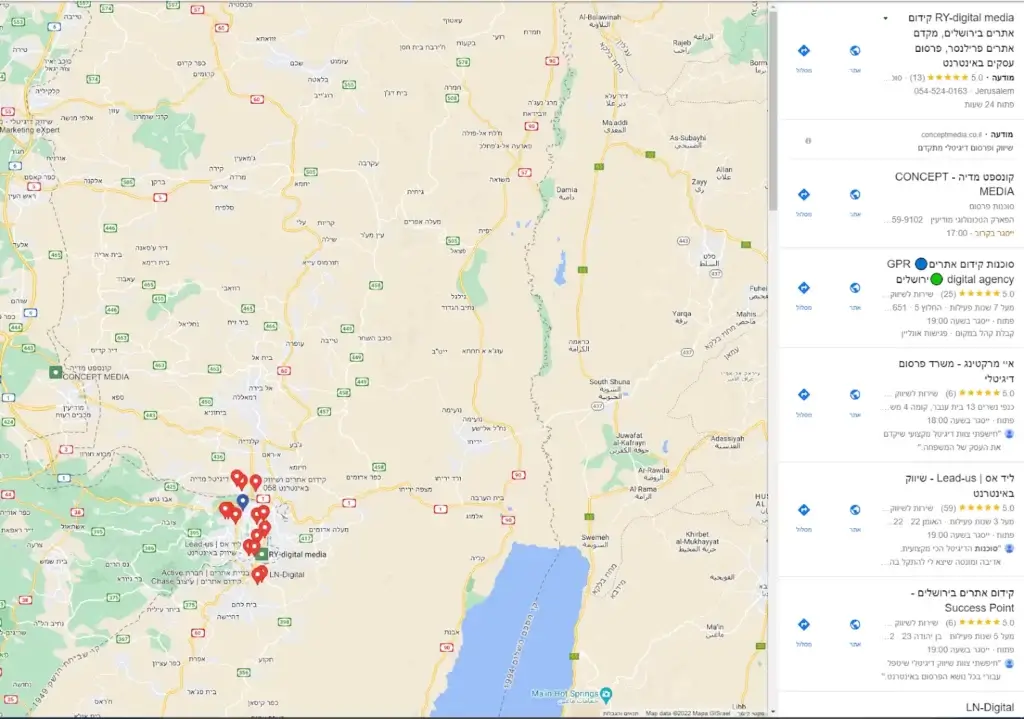The height and width of the screenshot is (719, 1024).
Task: Open website icon for Success Point listing
Action: (x=855, y=624)
